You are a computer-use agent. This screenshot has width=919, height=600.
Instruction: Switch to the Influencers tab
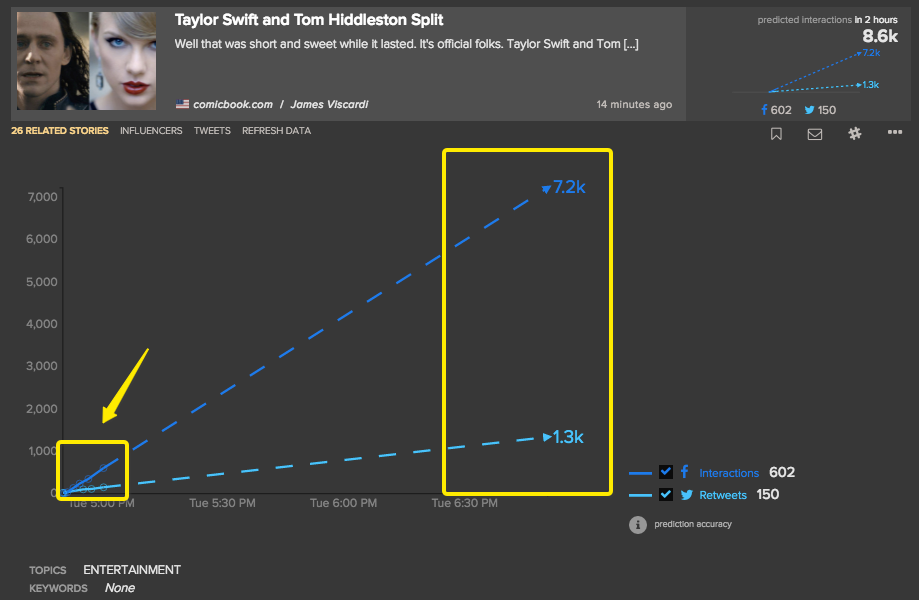point(151,130)
